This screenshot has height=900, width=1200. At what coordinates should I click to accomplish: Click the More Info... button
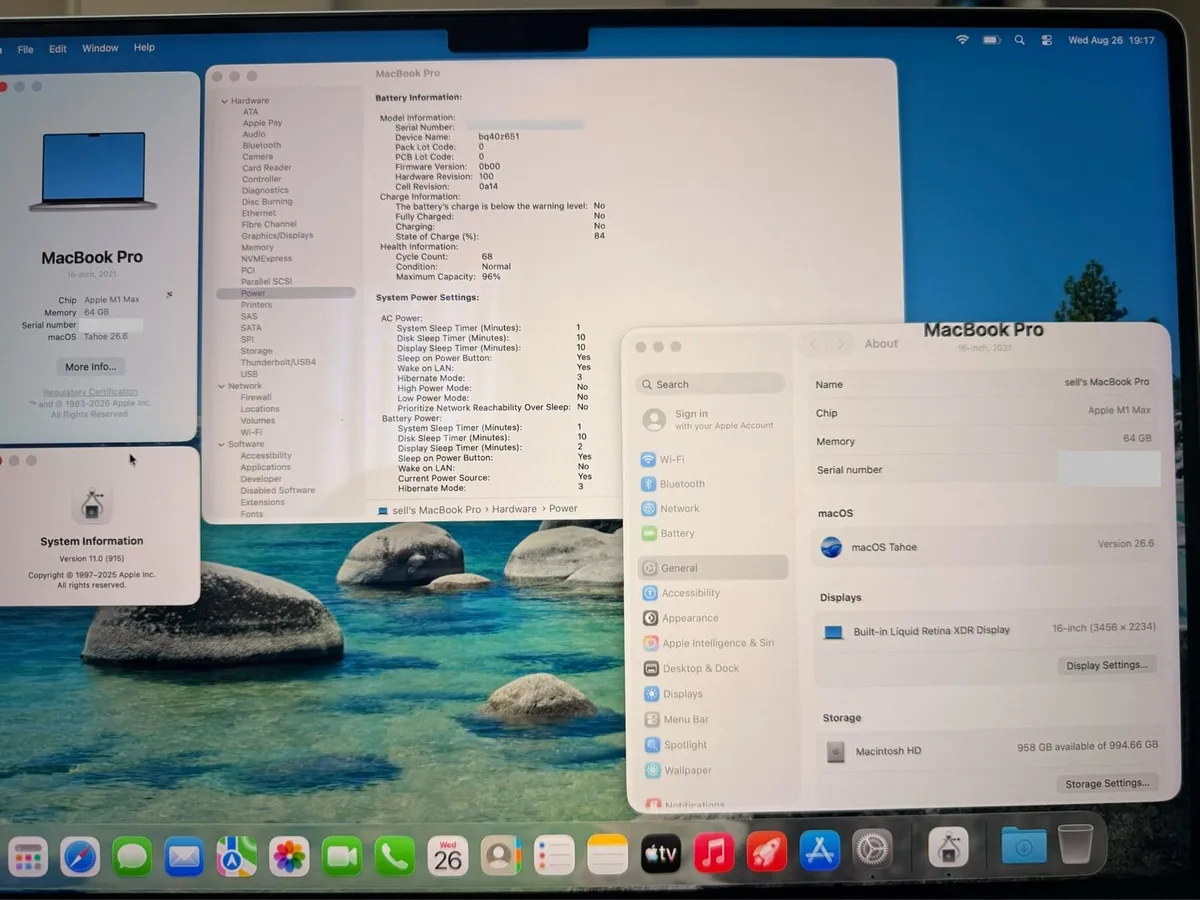(x=90, y=367)
